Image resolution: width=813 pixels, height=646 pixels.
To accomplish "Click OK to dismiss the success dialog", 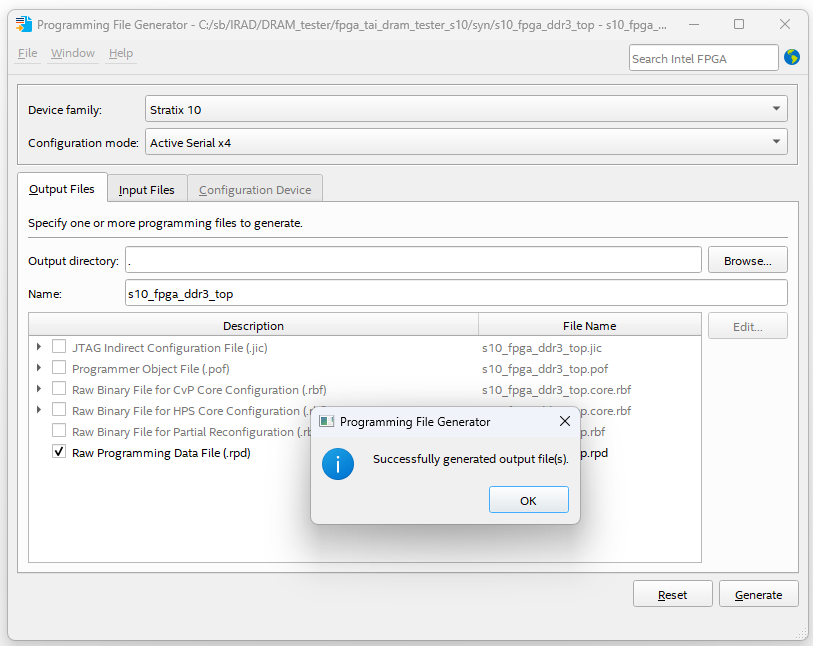I will (528, 499).
